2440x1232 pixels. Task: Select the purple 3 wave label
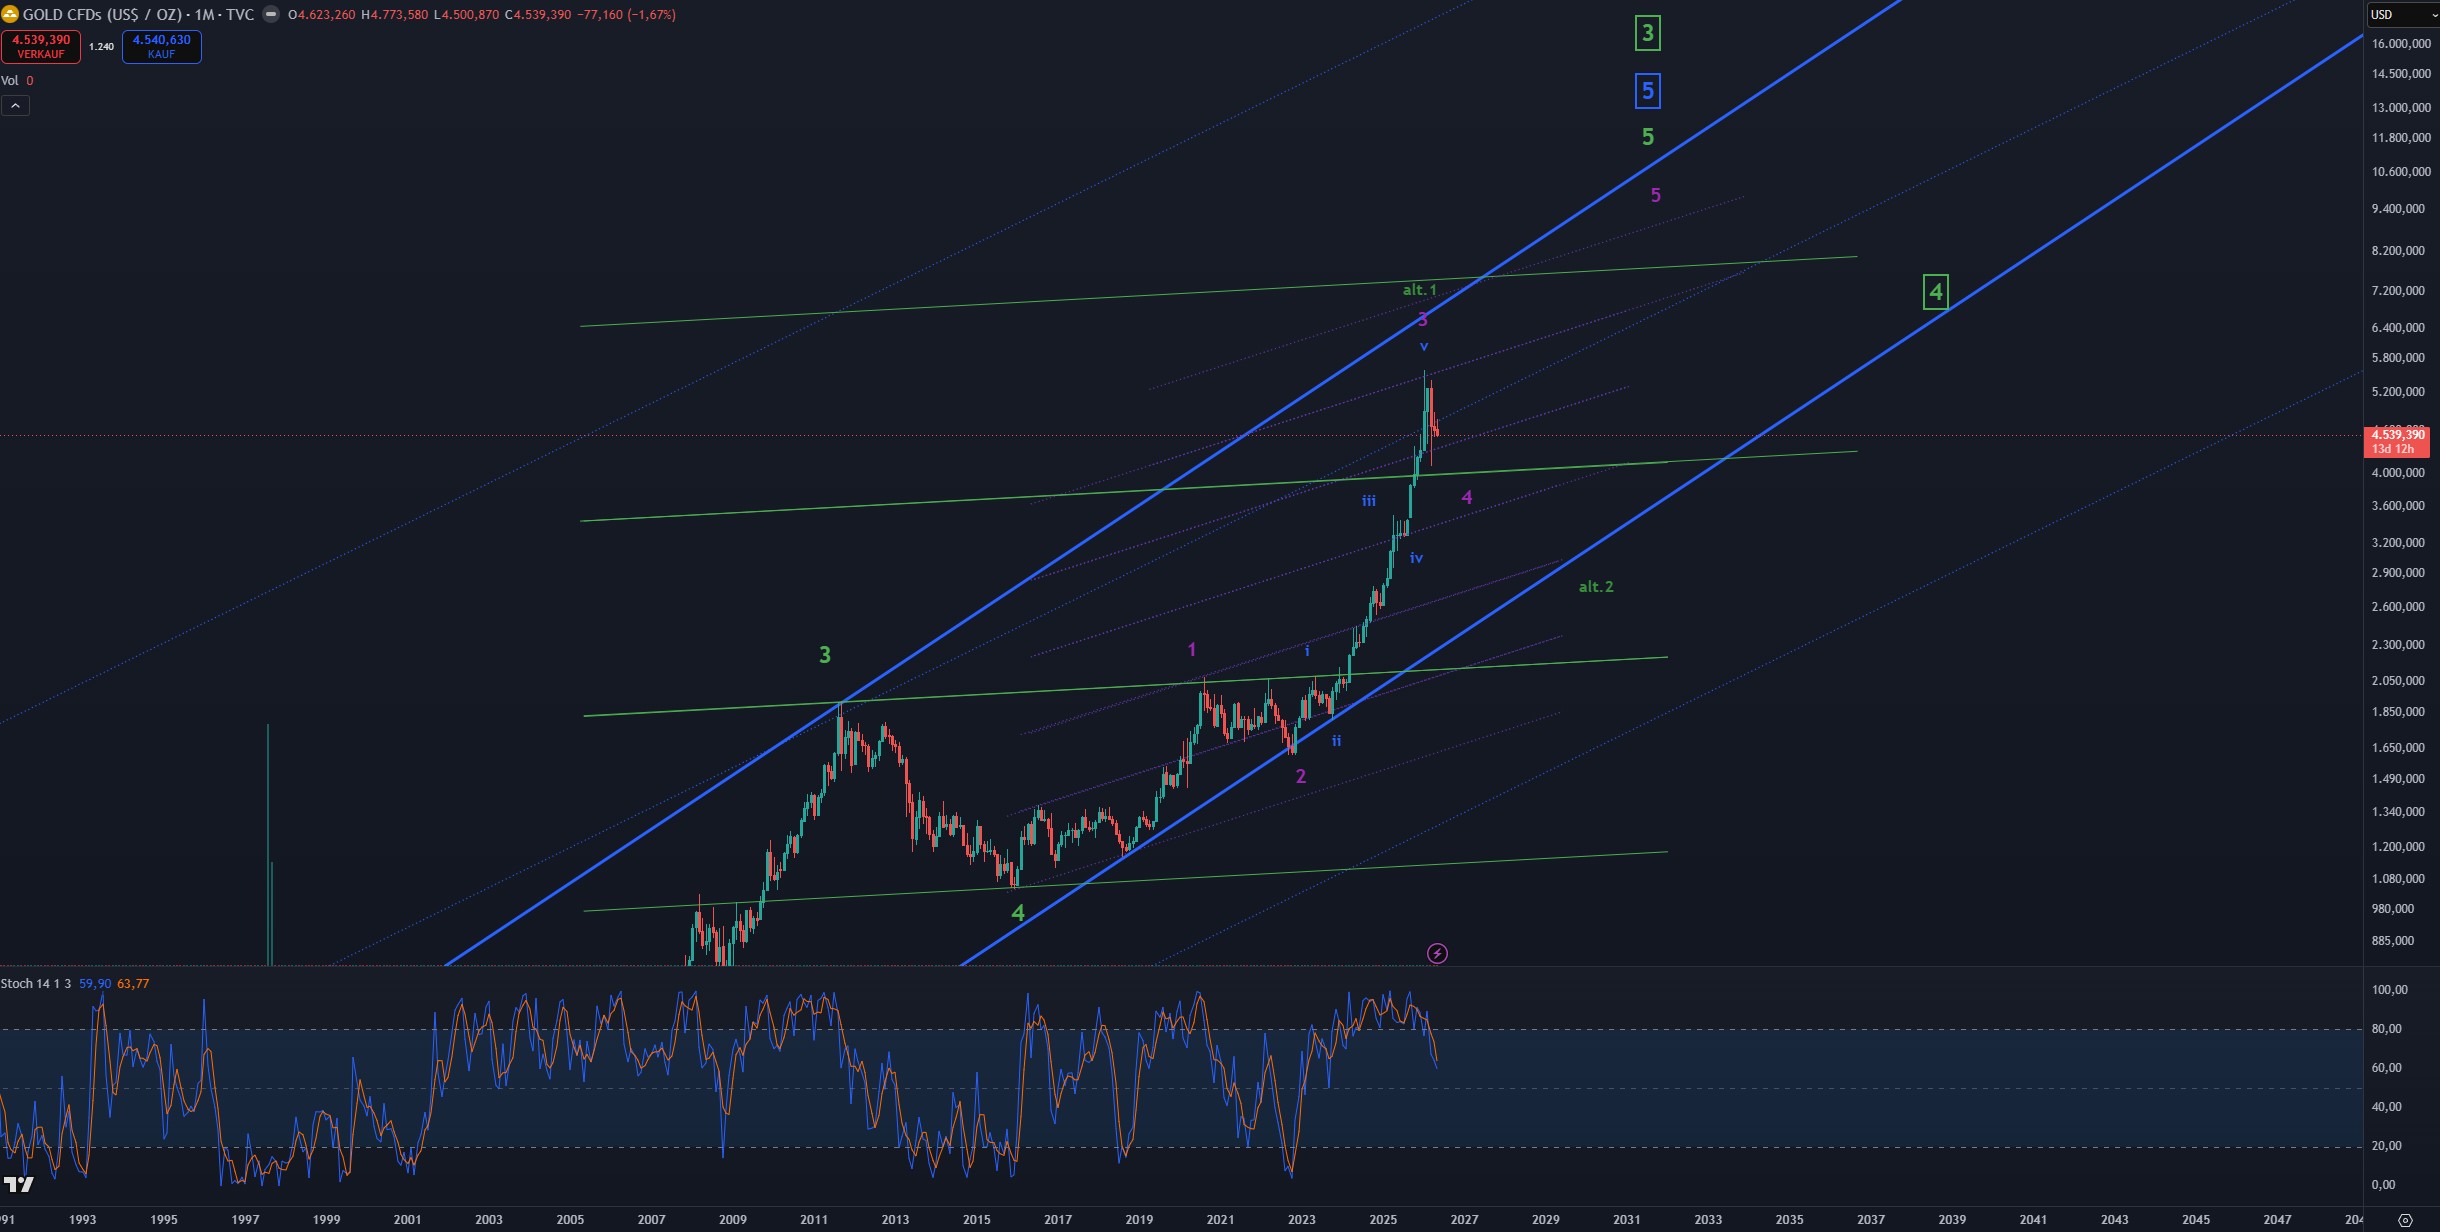click(x=1423, y=320)
